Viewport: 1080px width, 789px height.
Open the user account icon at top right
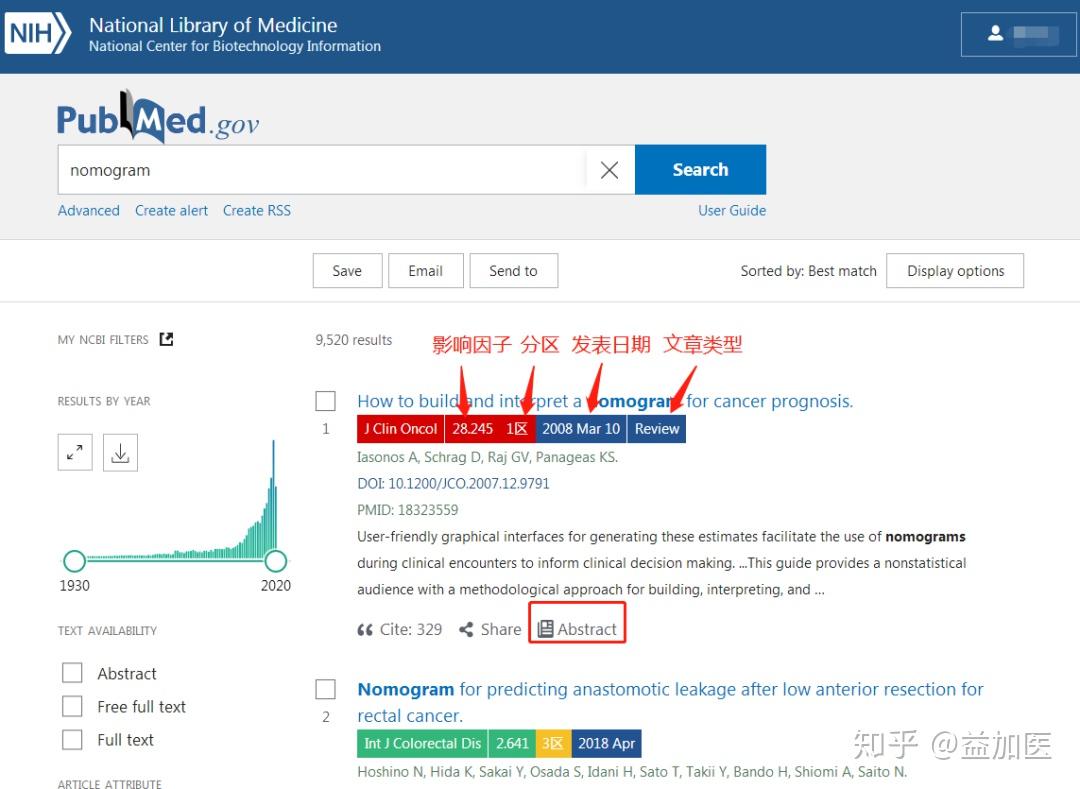point(996,33)
